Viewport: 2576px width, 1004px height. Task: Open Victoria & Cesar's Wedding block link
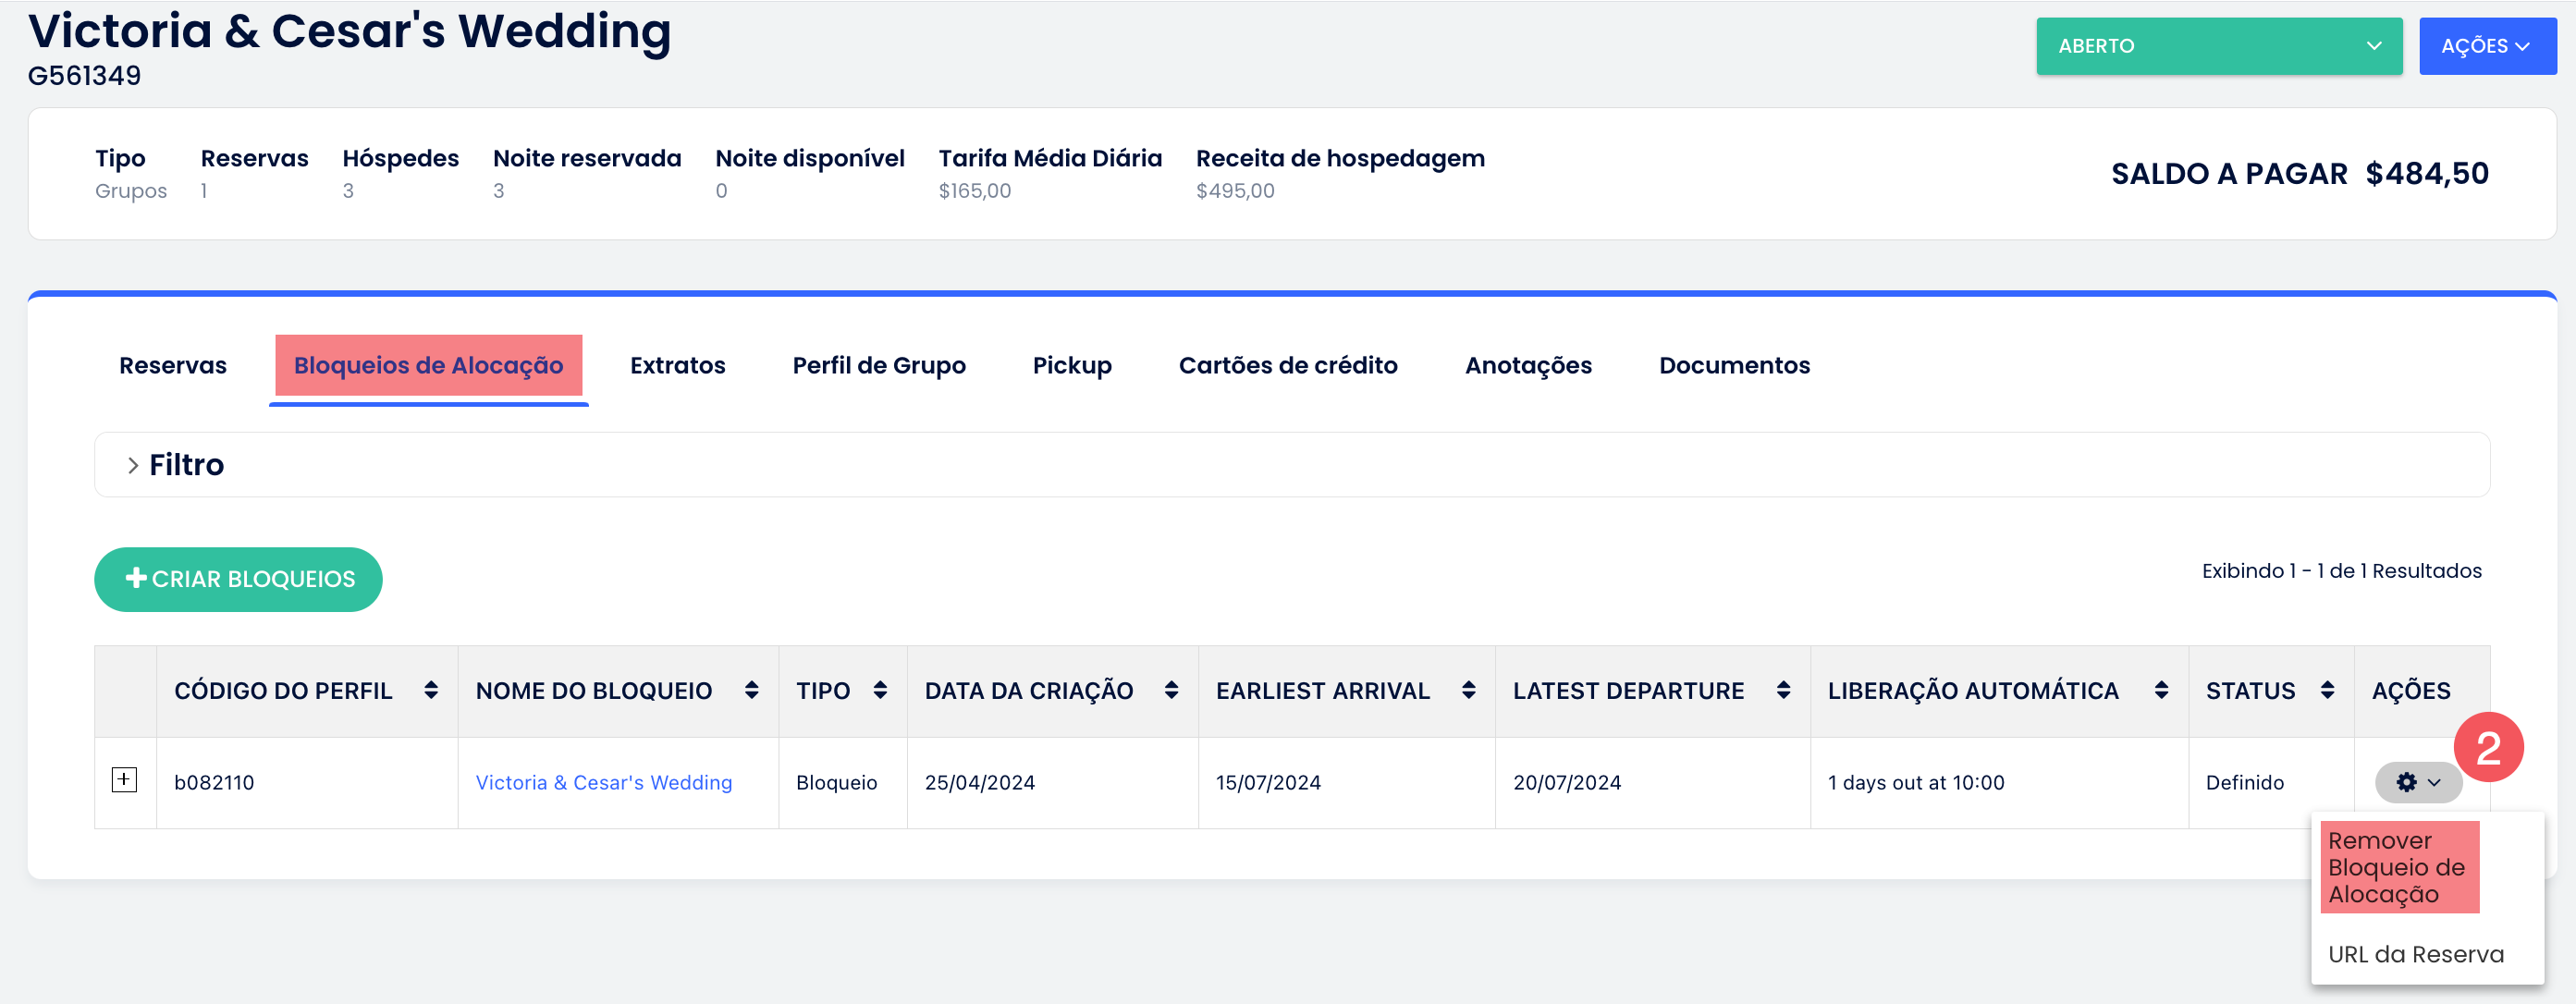point(603,782)
